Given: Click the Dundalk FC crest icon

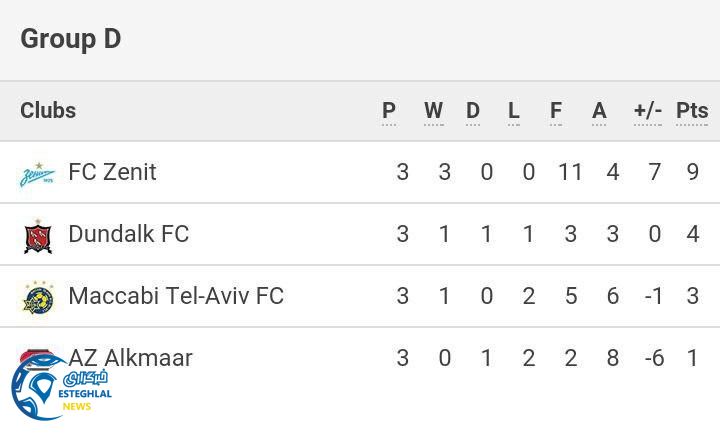Looking at the screenshot, I should tap(38, 236).
